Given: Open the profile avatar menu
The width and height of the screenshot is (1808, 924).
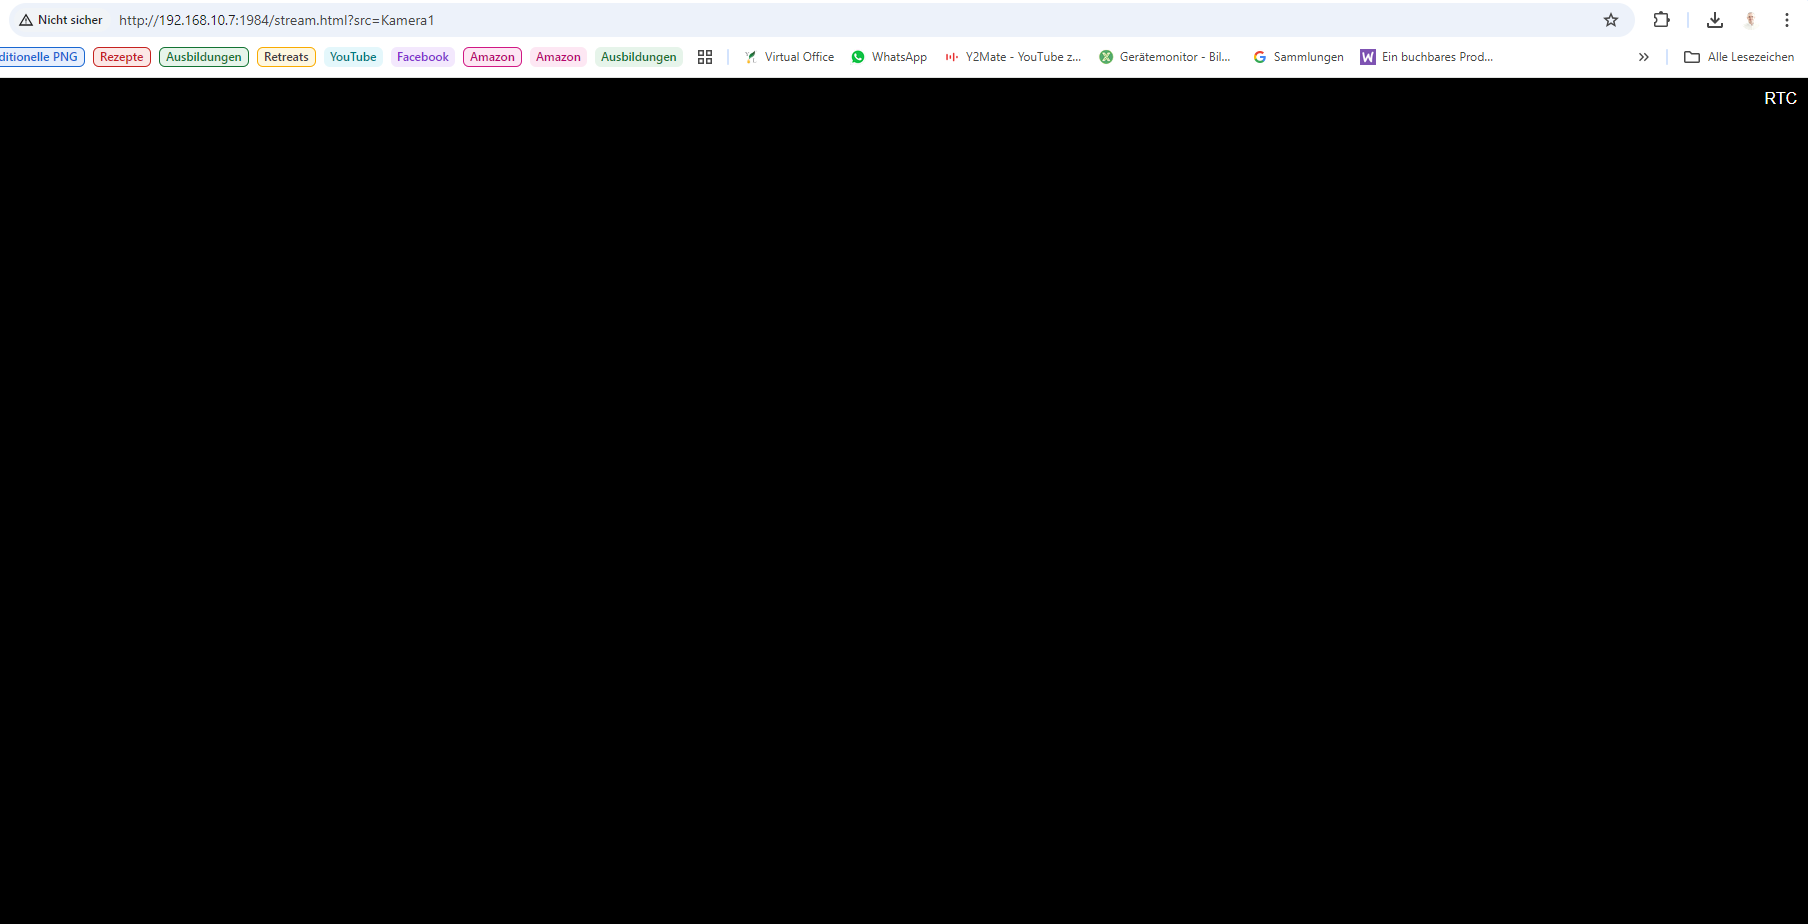Looking at the screenshot, I should click(1750, 20).
